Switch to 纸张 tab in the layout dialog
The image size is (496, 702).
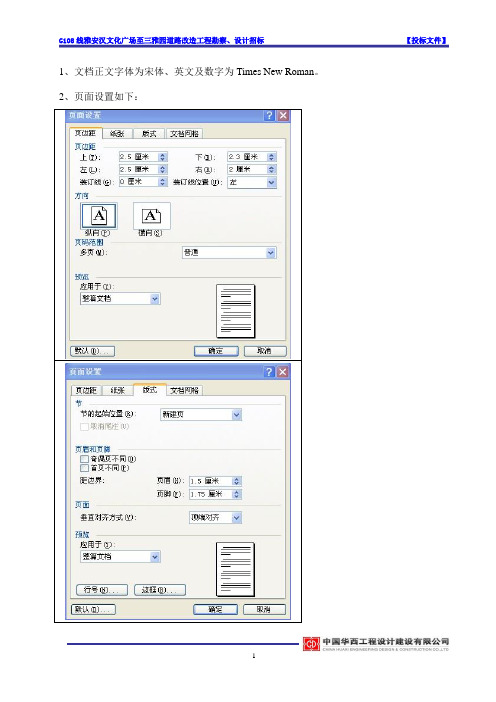117,390
